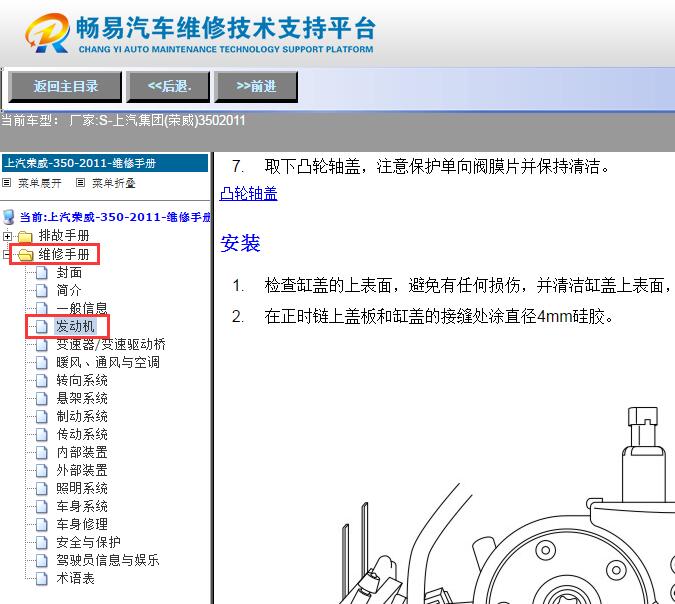Click the 当前车型 vehicle info bar text

(x=123, y=120)
